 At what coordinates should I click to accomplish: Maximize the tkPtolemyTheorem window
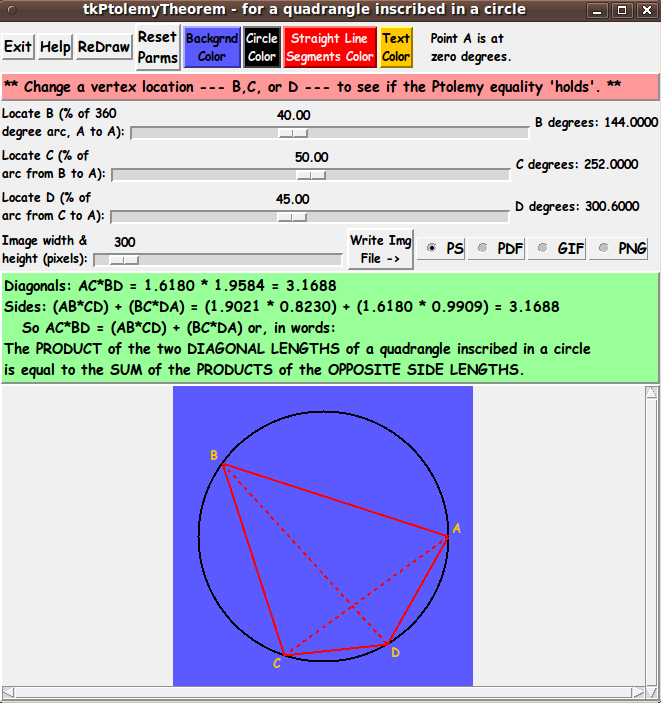(622, 10)
